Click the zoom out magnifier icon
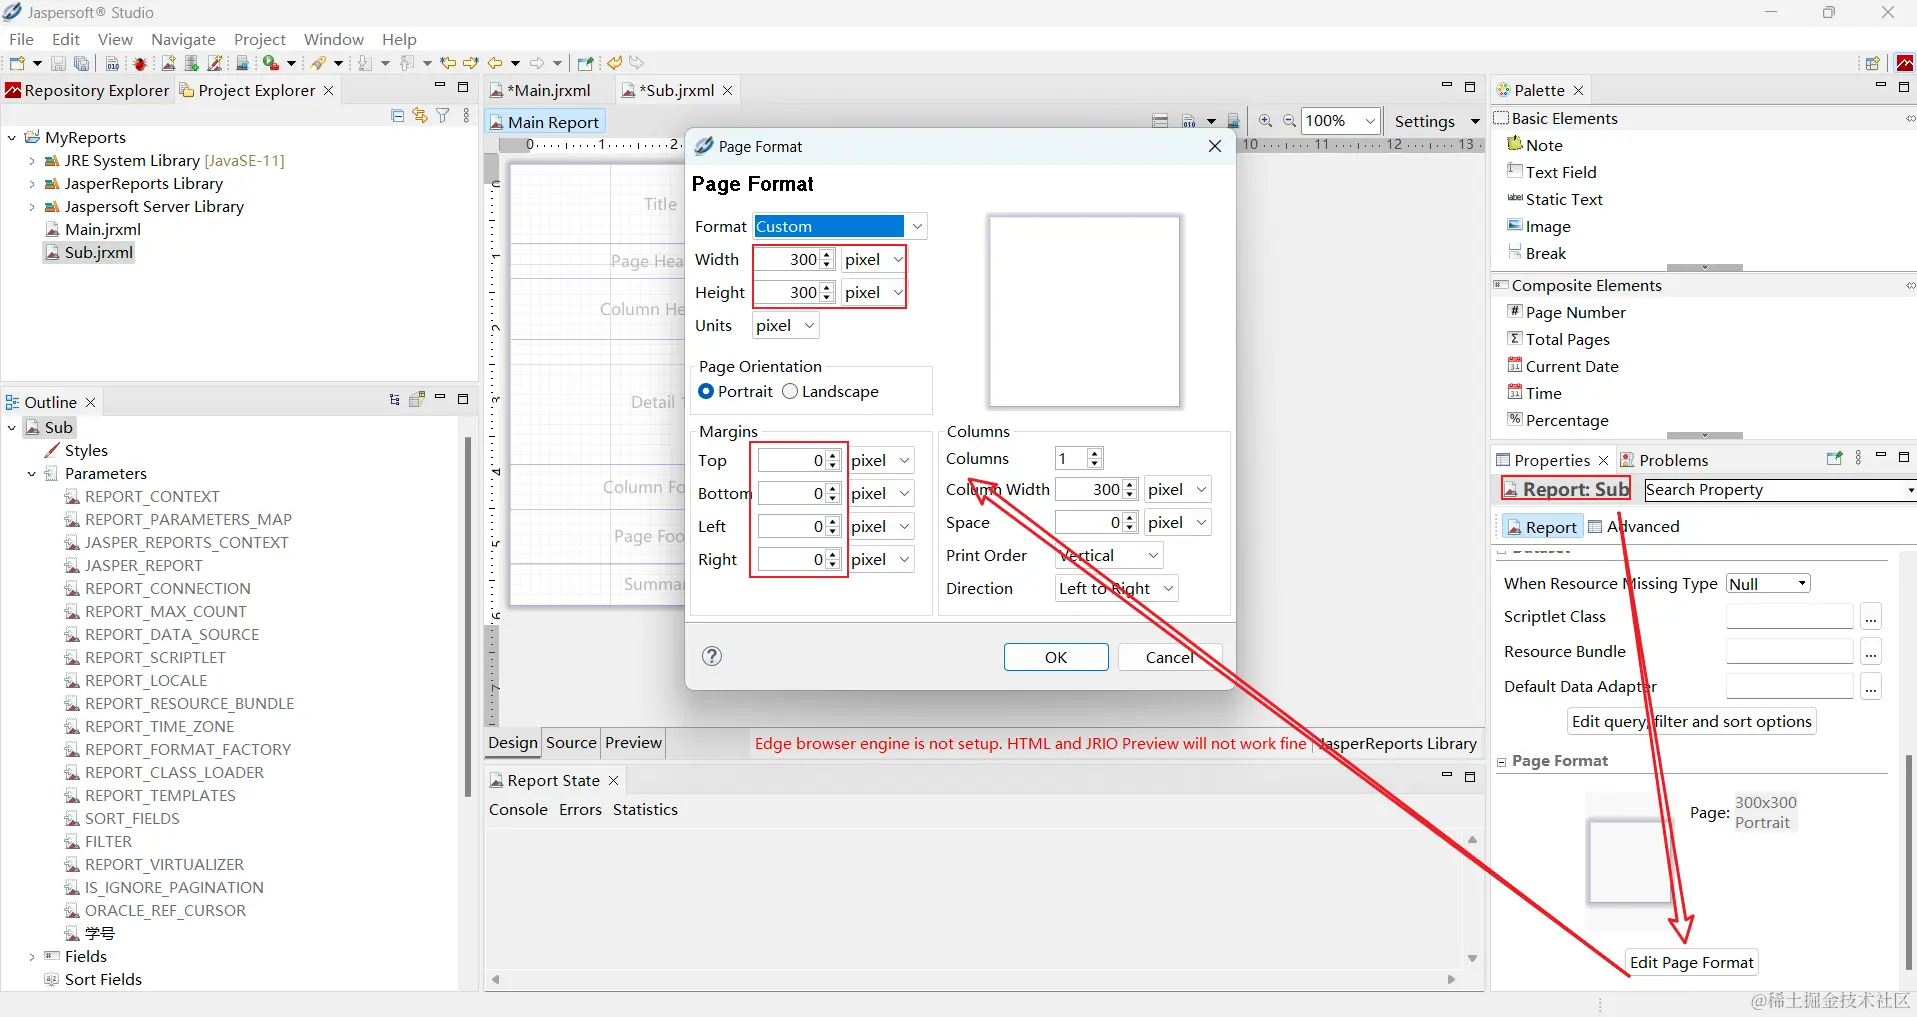 coord(1289,121)
